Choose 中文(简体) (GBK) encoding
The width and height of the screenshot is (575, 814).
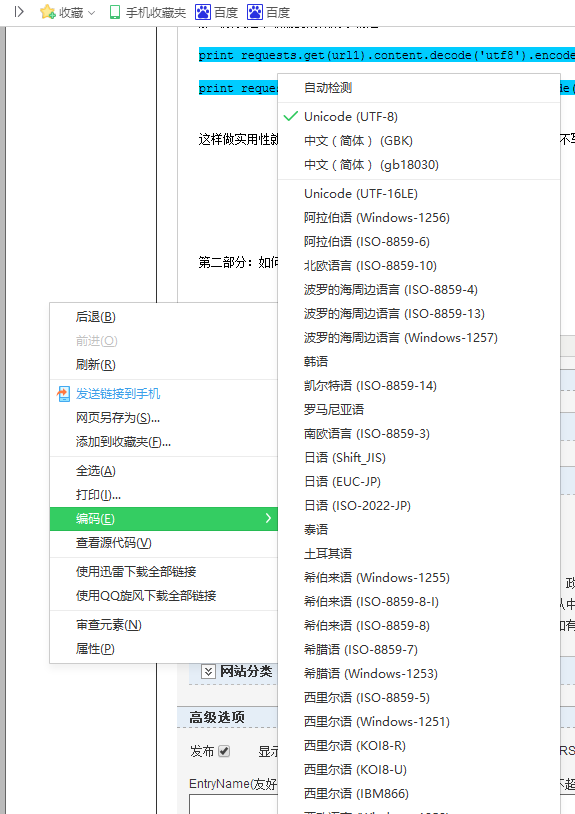point(419,141)
